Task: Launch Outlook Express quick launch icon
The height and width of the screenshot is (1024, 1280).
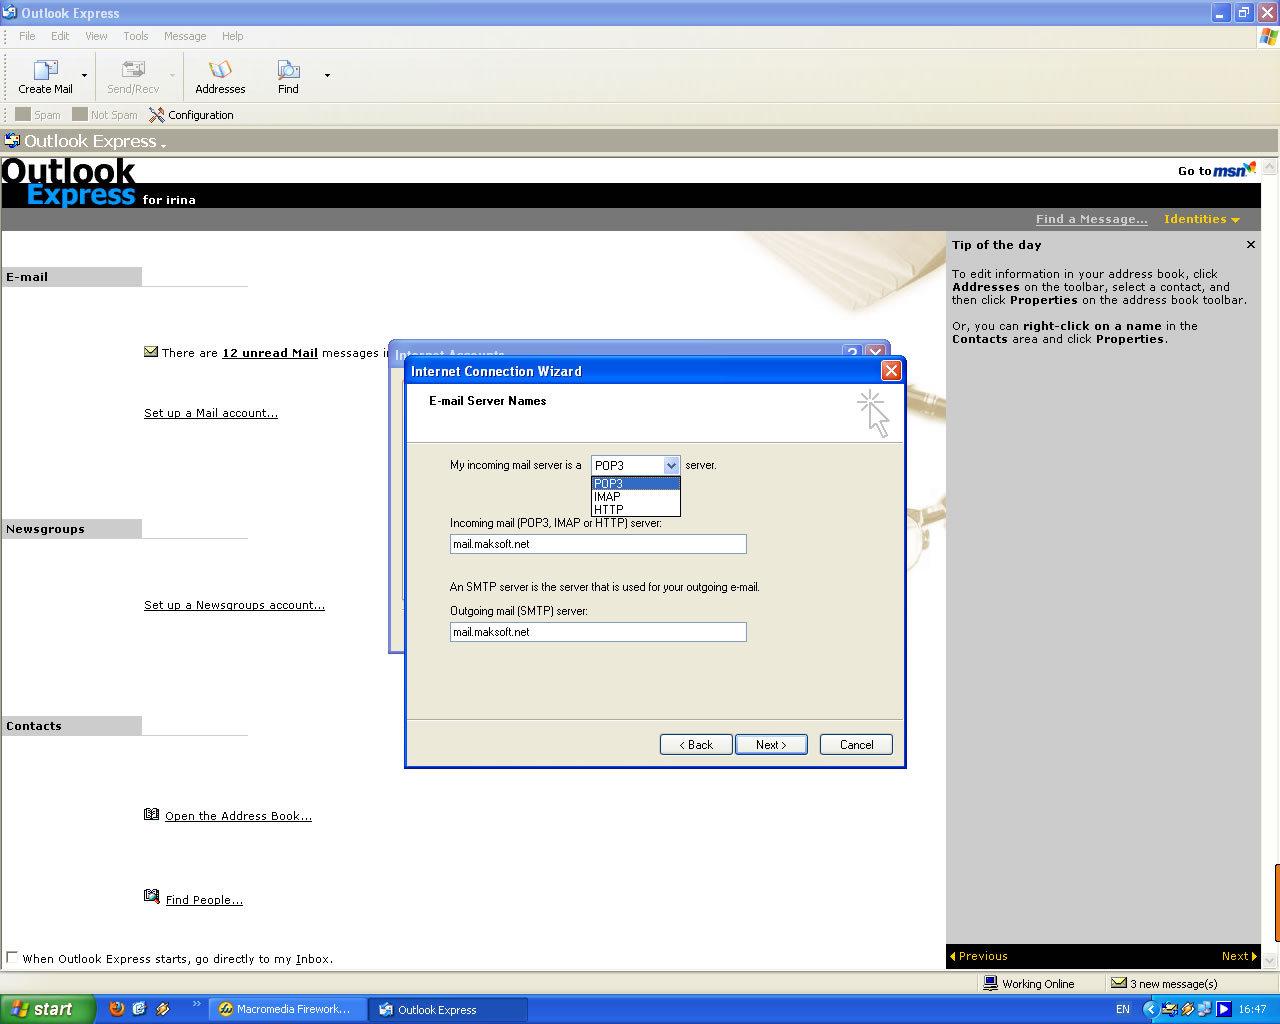Action: pyautogui.click(x=139, y=1009)
